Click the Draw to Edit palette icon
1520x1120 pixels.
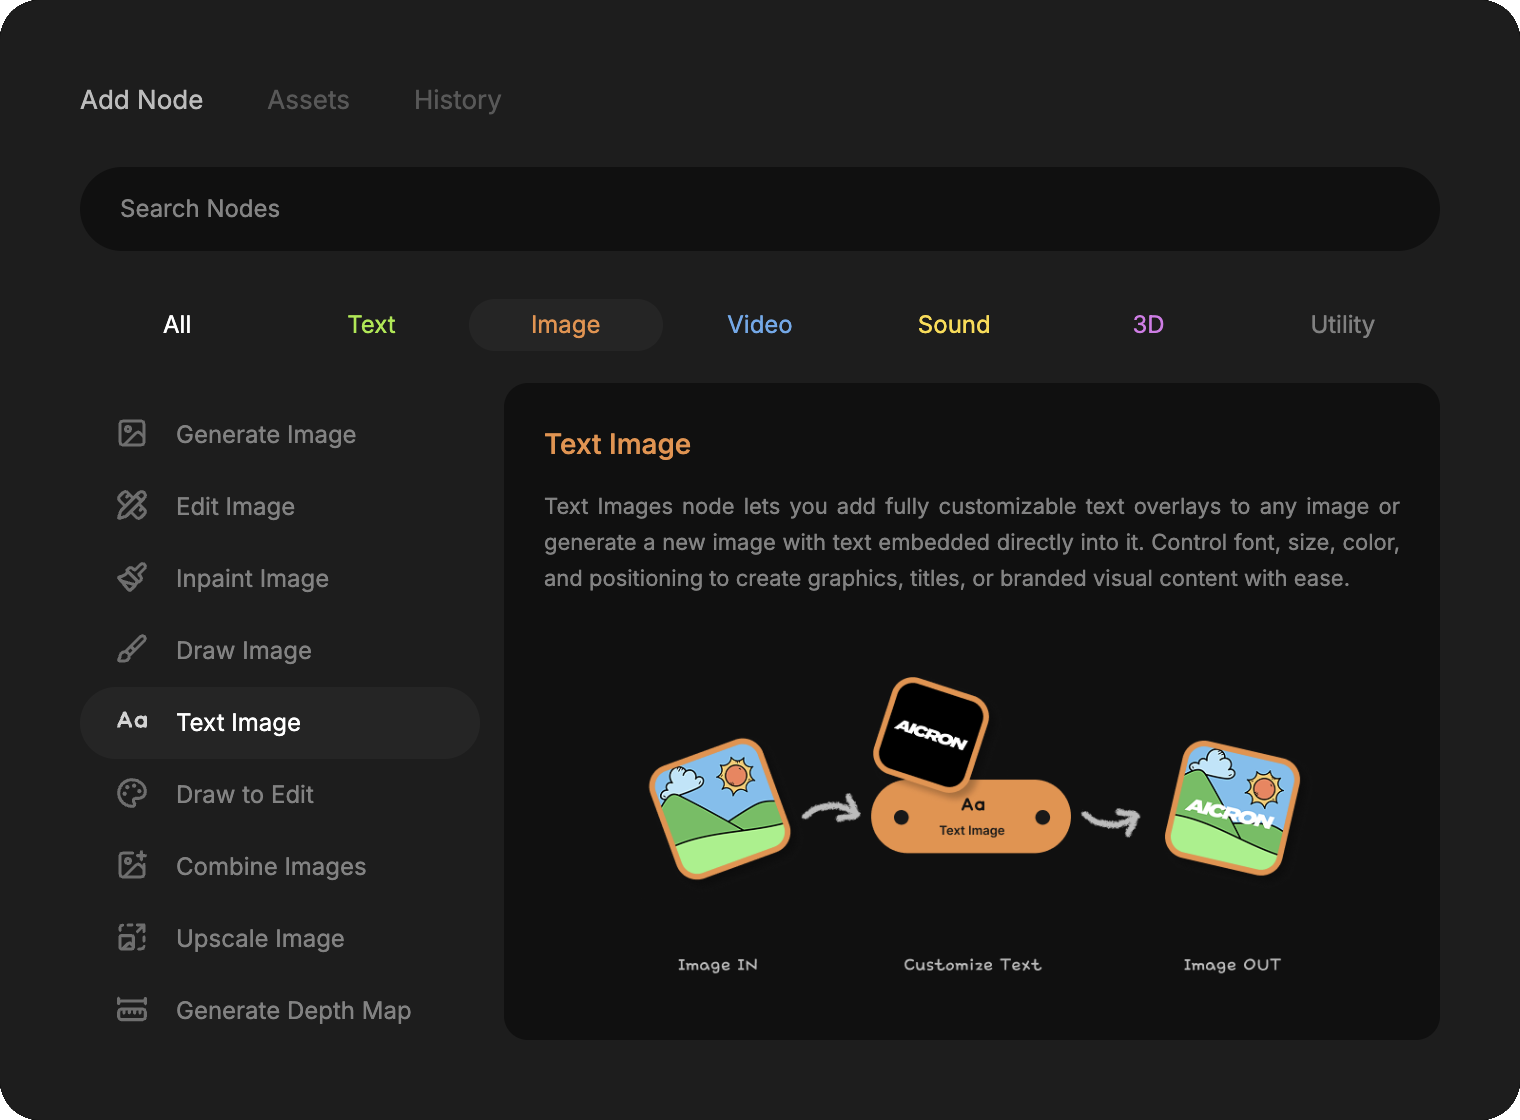pyautogui.click(x=132, y=793)
